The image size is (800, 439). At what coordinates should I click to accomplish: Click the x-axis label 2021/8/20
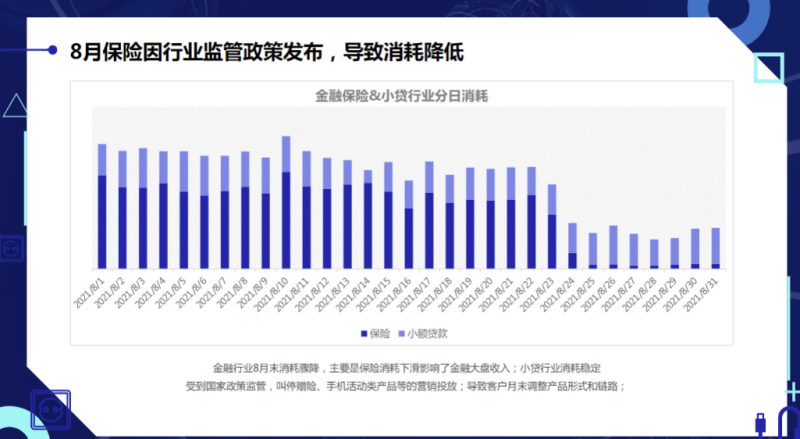(x=475, y=295)
